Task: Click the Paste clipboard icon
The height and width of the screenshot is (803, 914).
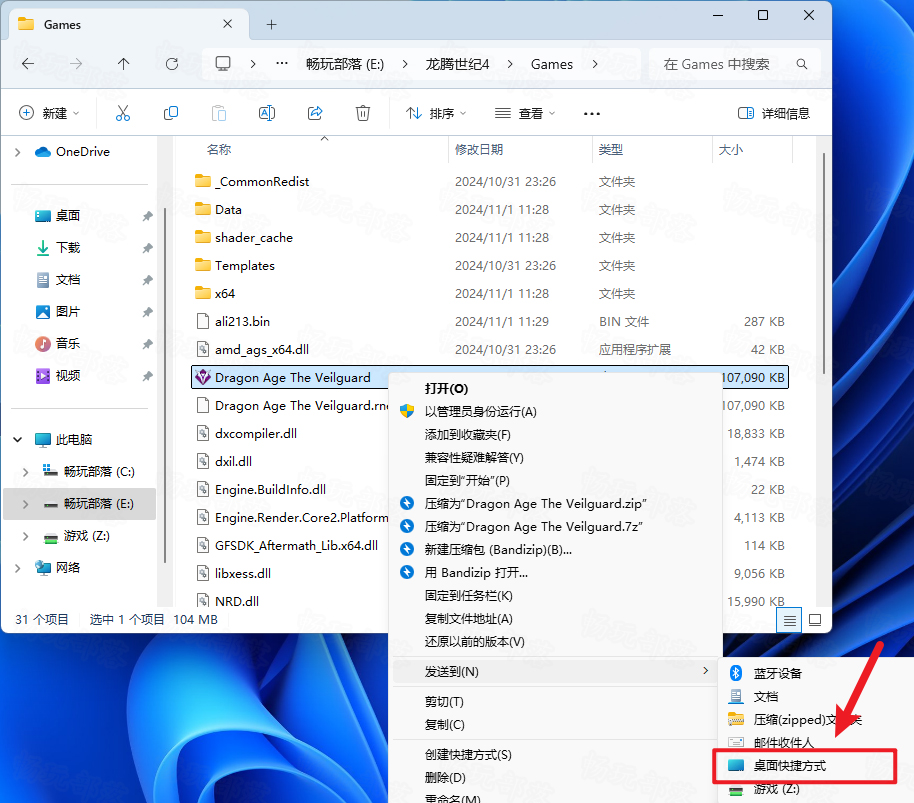Action: (x=219, y=113)
